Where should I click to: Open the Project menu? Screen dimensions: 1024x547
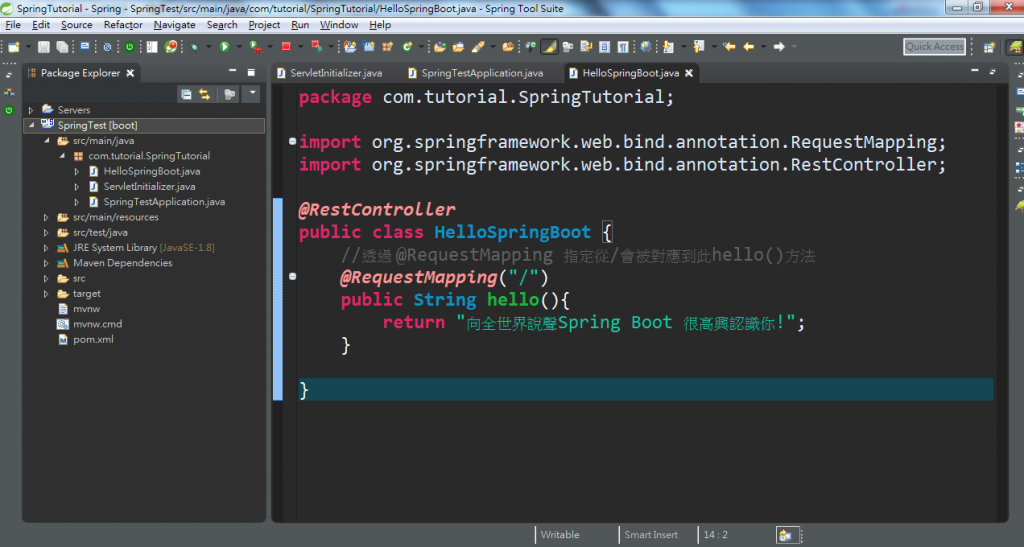[264, 25]
